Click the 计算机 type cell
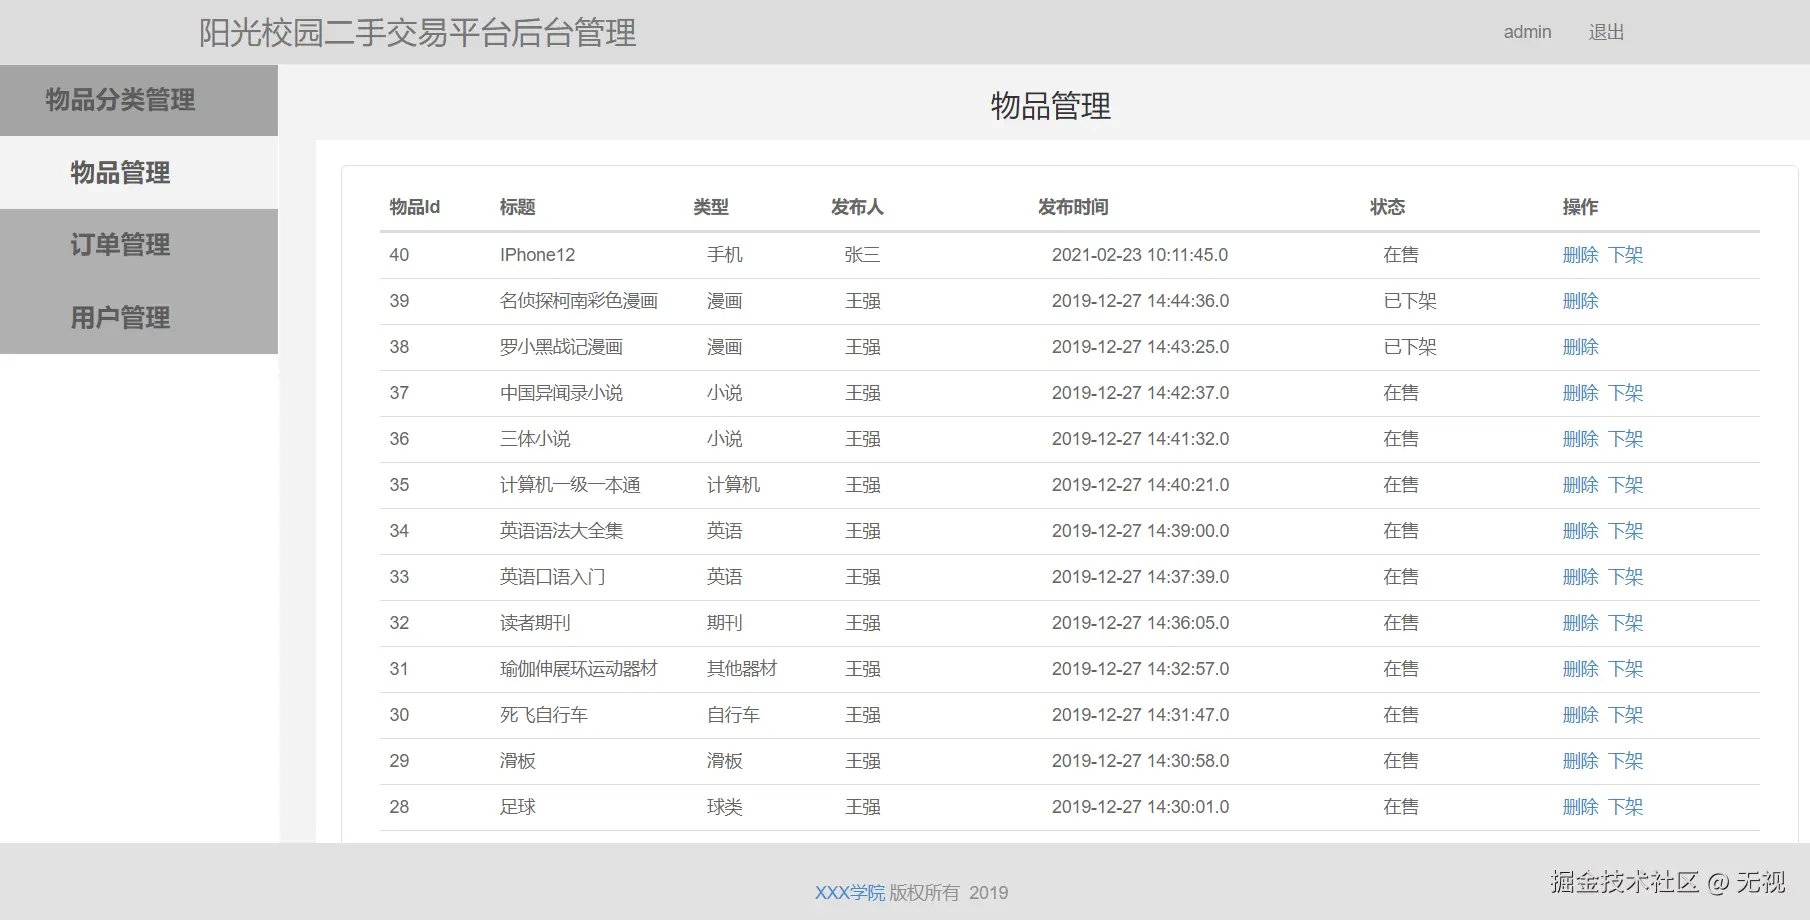The width and height of the screenshot is (1810, 920). (733, 485)
